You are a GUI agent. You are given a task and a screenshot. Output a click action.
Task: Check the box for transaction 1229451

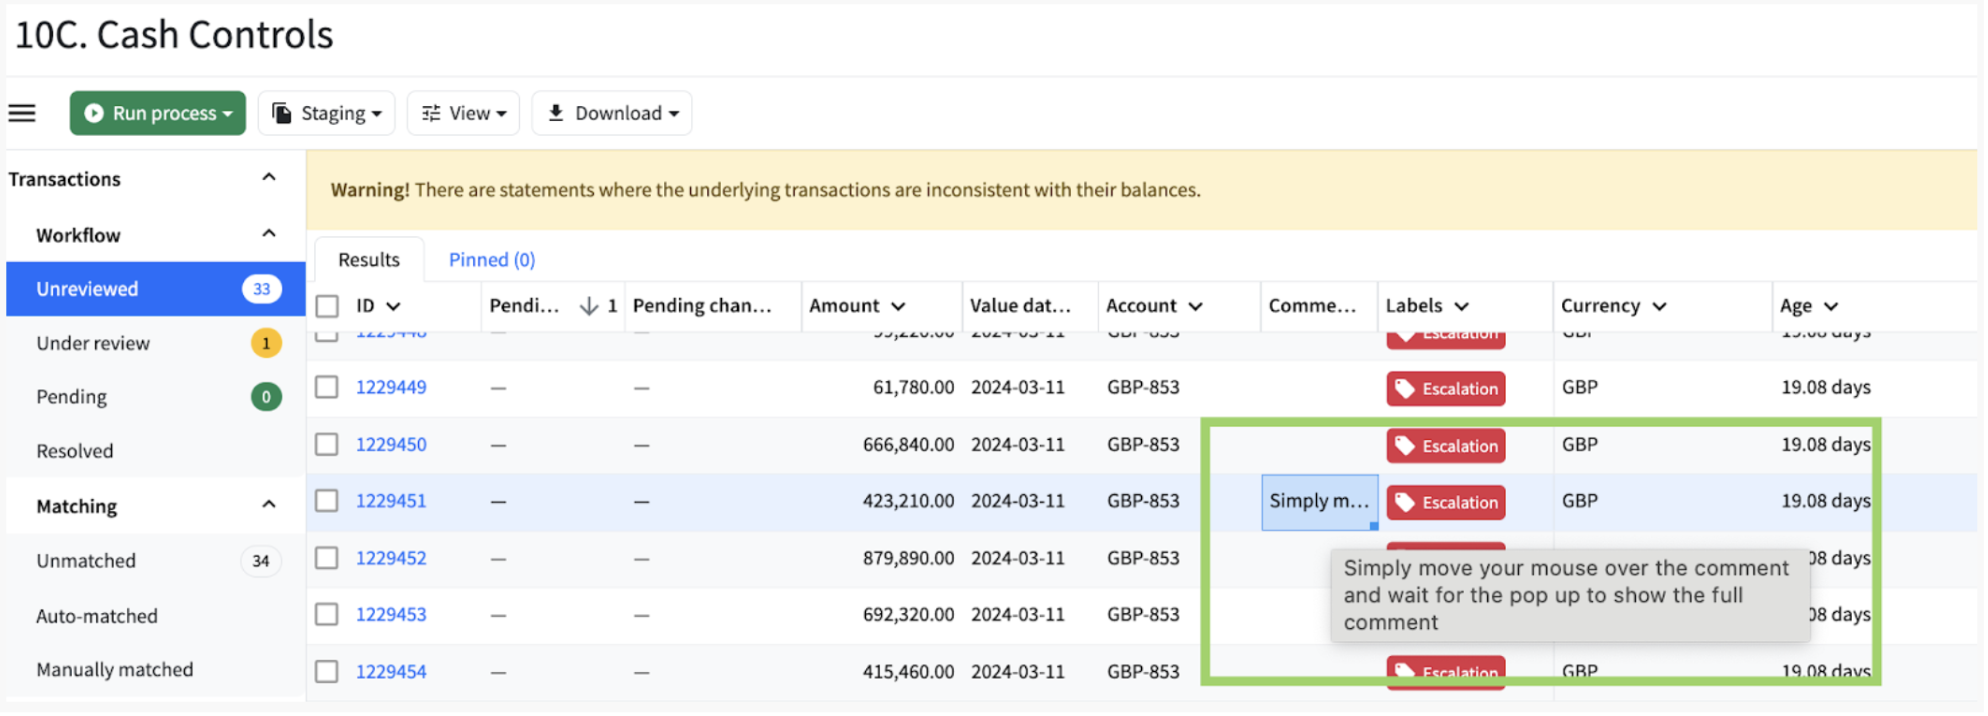click(327, 500)
